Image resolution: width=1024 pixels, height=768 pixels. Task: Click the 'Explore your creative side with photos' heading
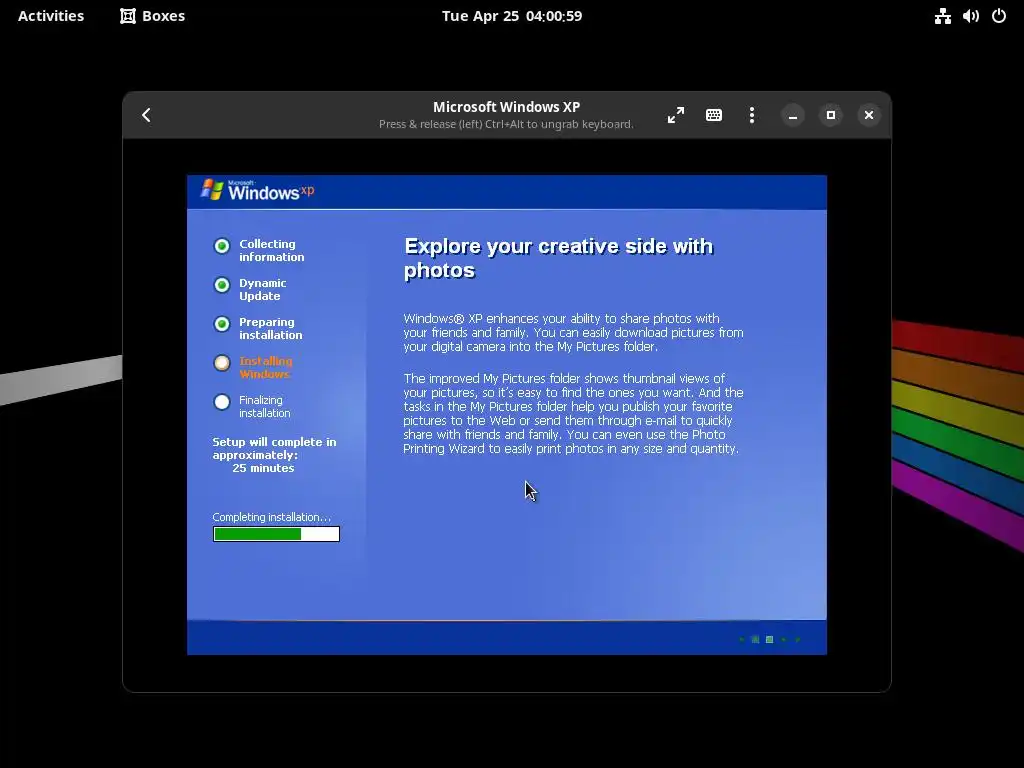point(558,258)
